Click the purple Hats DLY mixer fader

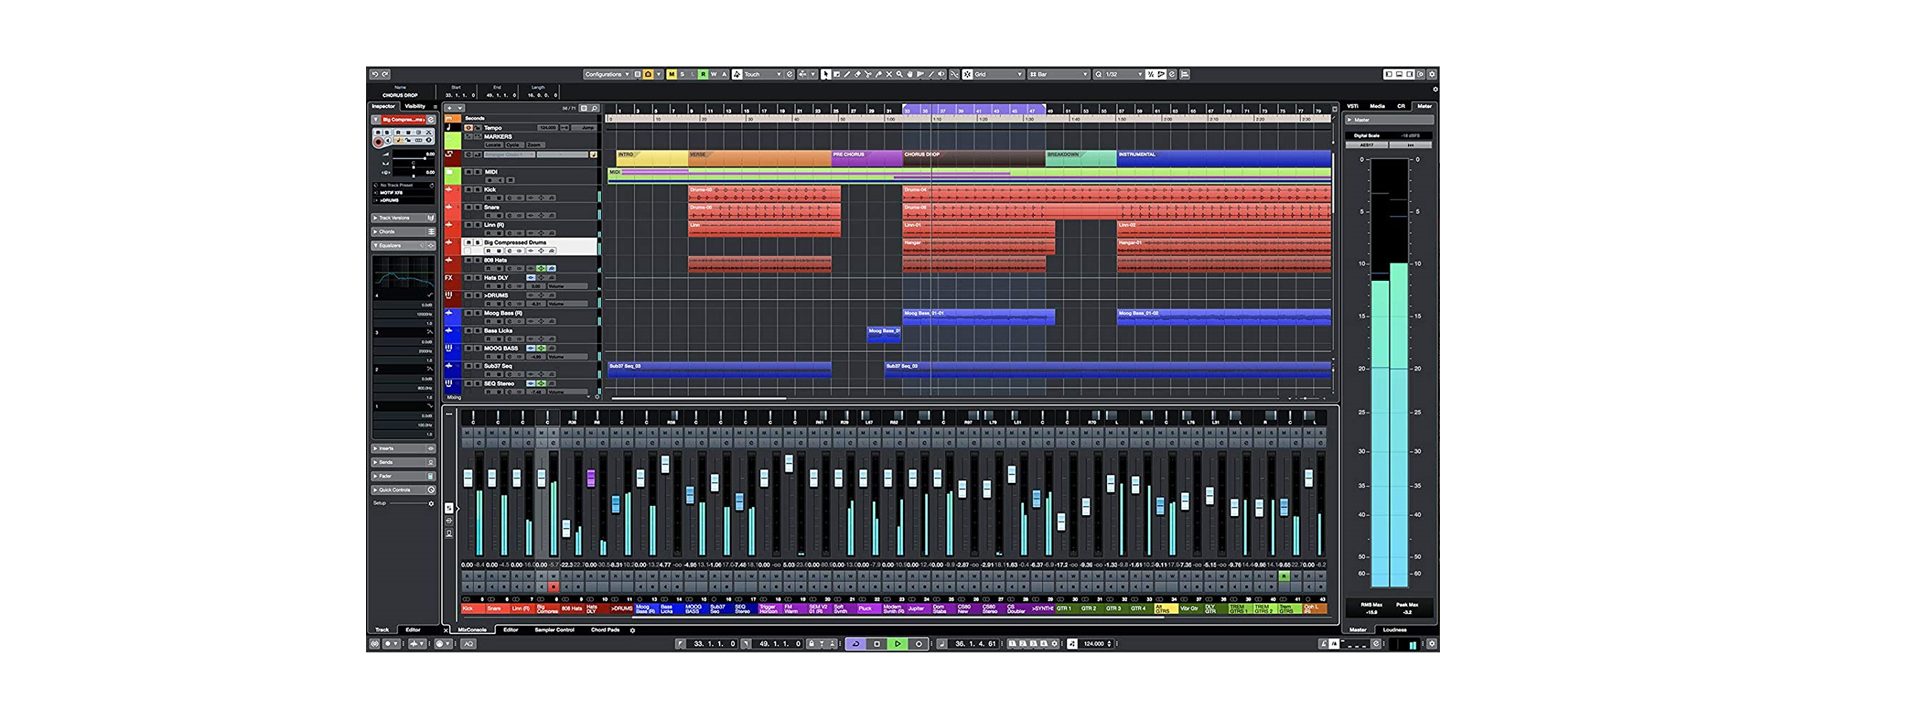click(x=591, y=479)
